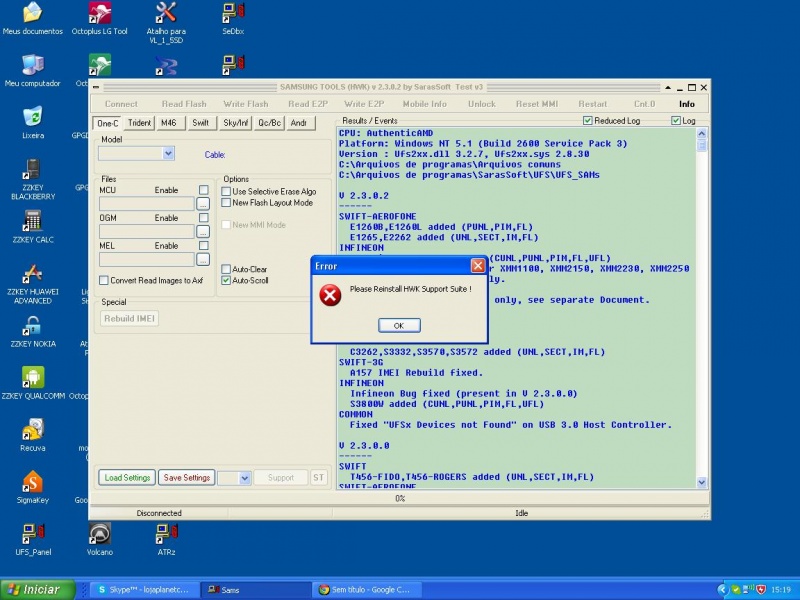800x600 pixels.
Task: Expand the Model dropdown list
Action: click(168, 153)
